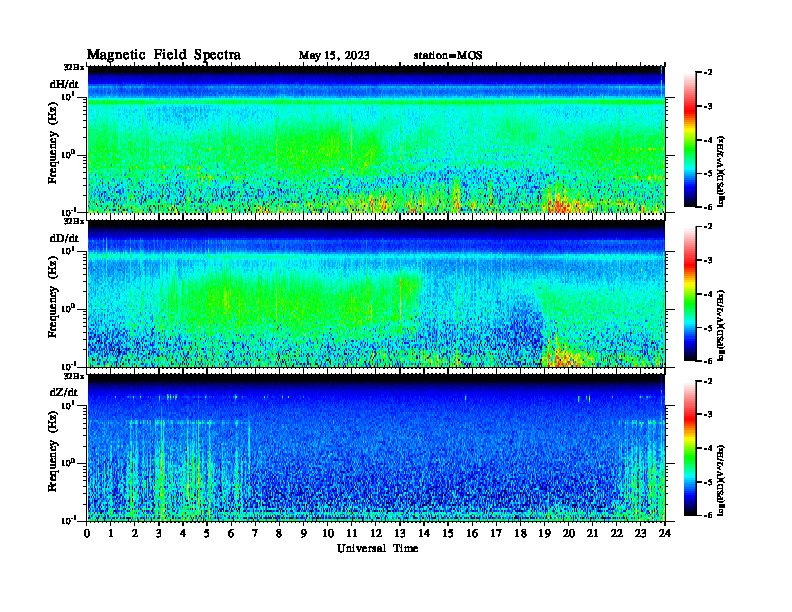Click the hour 4 tick label
The height and width of the screenshot is (612, 792).
point(183,534)
